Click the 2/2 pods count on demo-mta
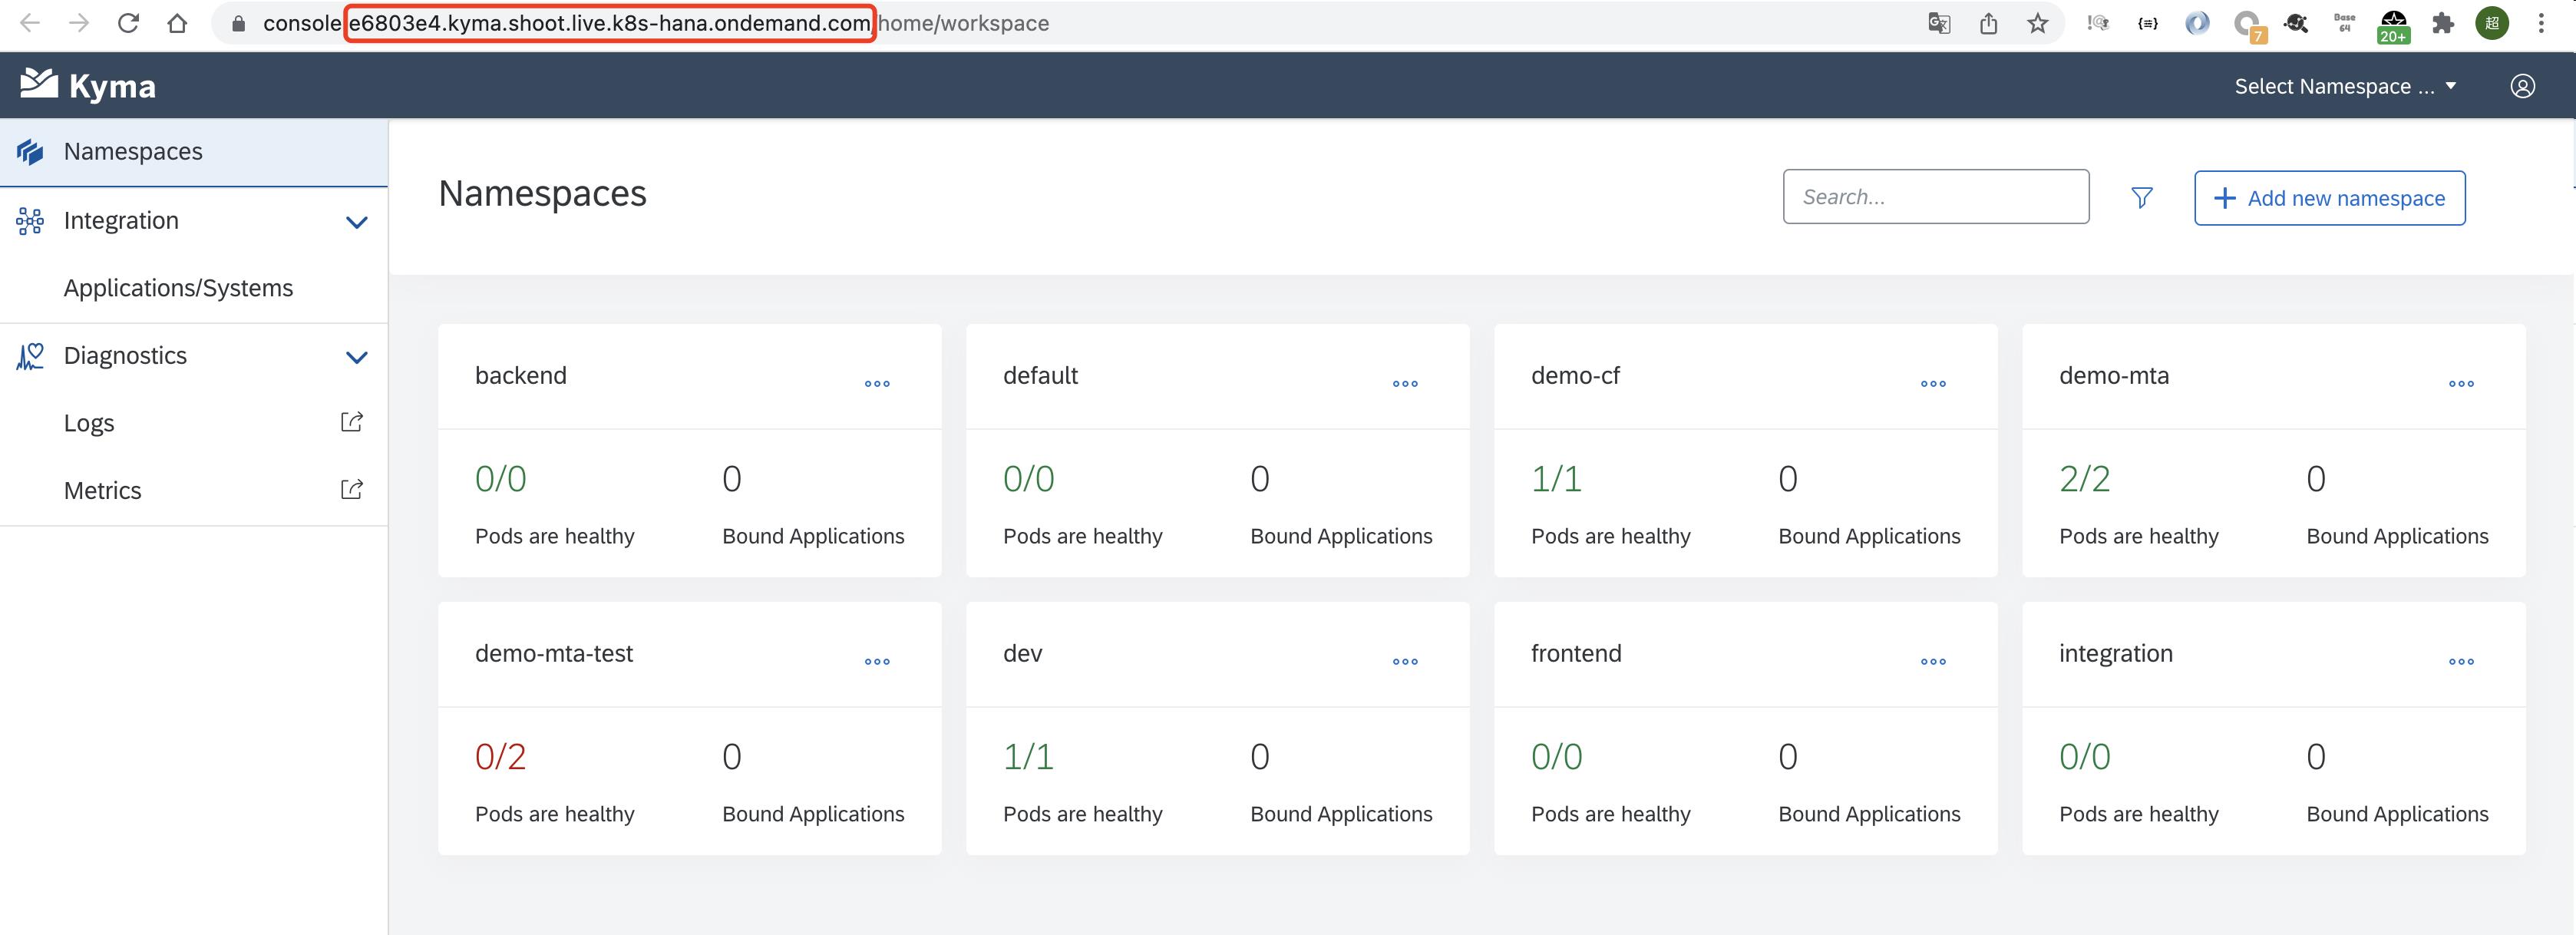The height and width of the screenshot is (935, 2576). tap(2084, 479)
